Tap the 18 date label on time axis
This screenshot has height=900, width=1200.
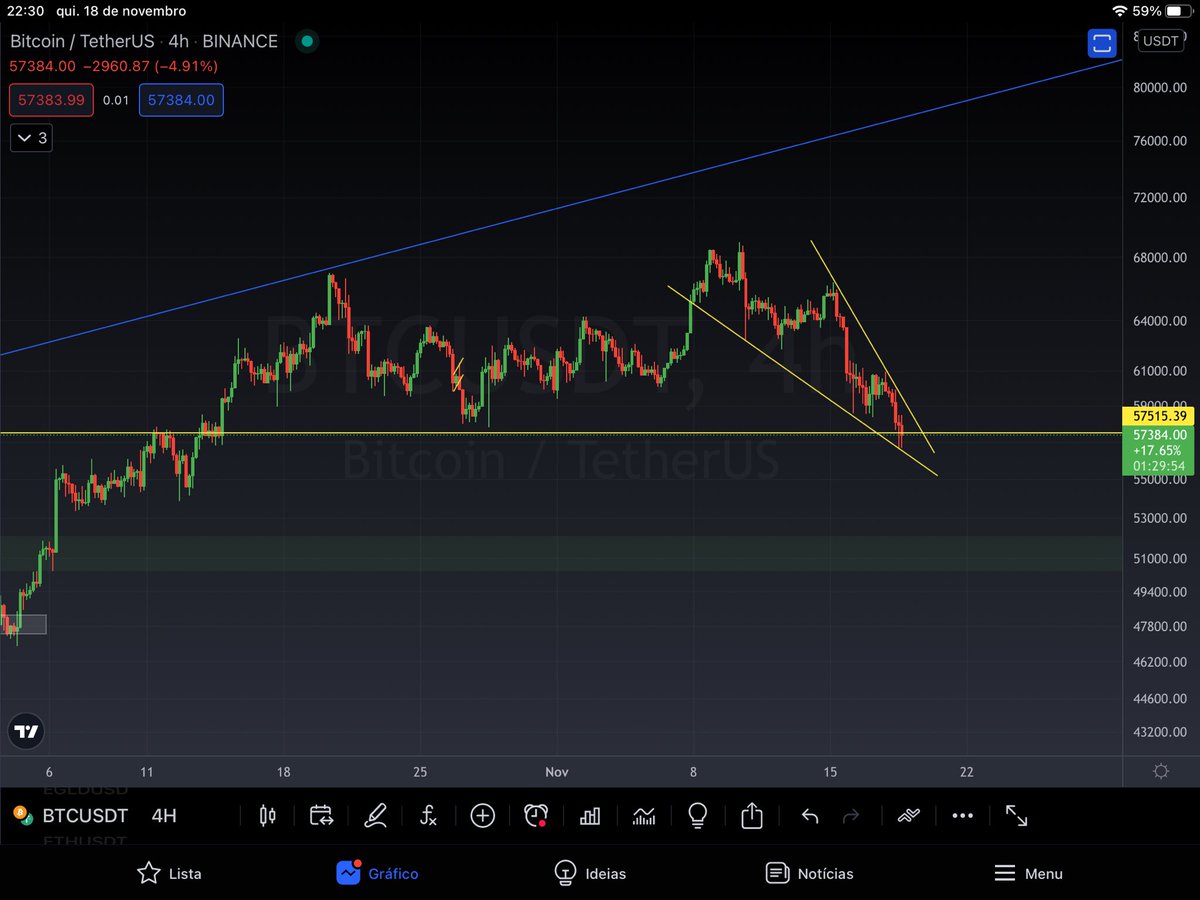284,772
